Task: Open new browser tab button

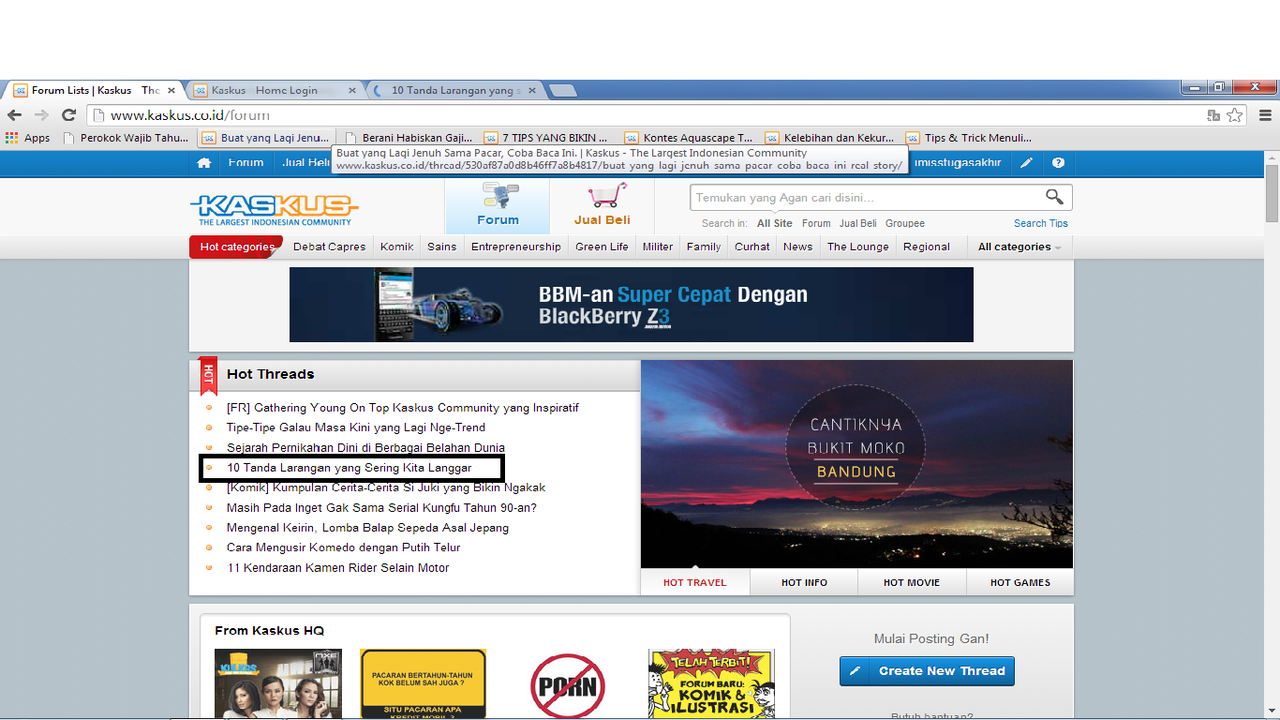Action: [x=562, y=90]
